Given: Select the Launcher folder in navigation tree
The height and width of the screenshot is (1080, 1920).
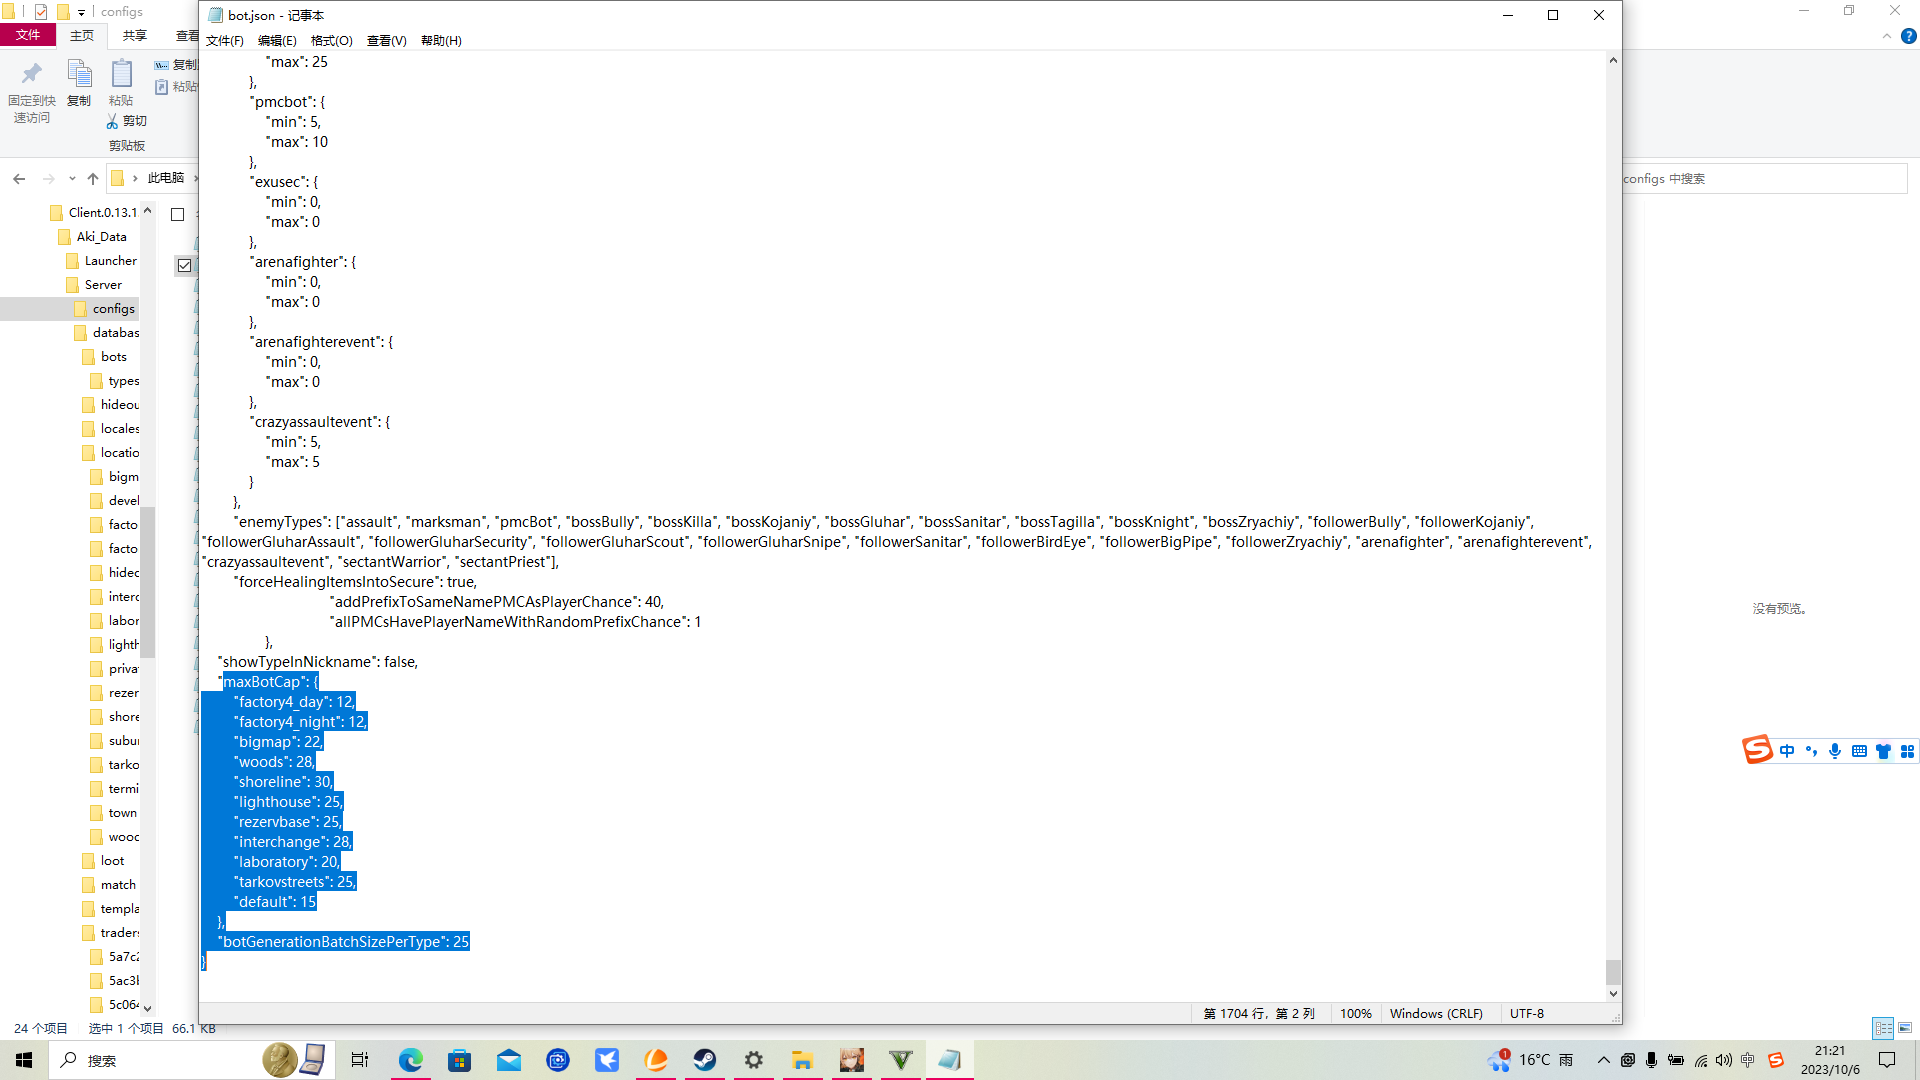Looking at the screenshot, I should (x=110, y=261).
